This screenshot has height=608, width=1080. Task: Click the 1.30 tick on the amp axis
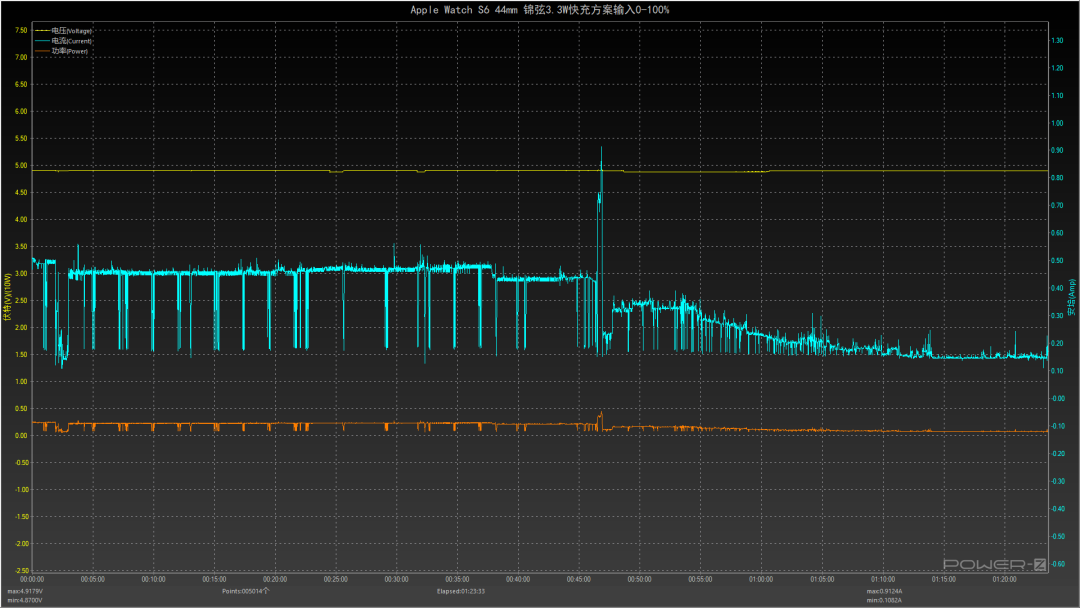[1057, 41]
